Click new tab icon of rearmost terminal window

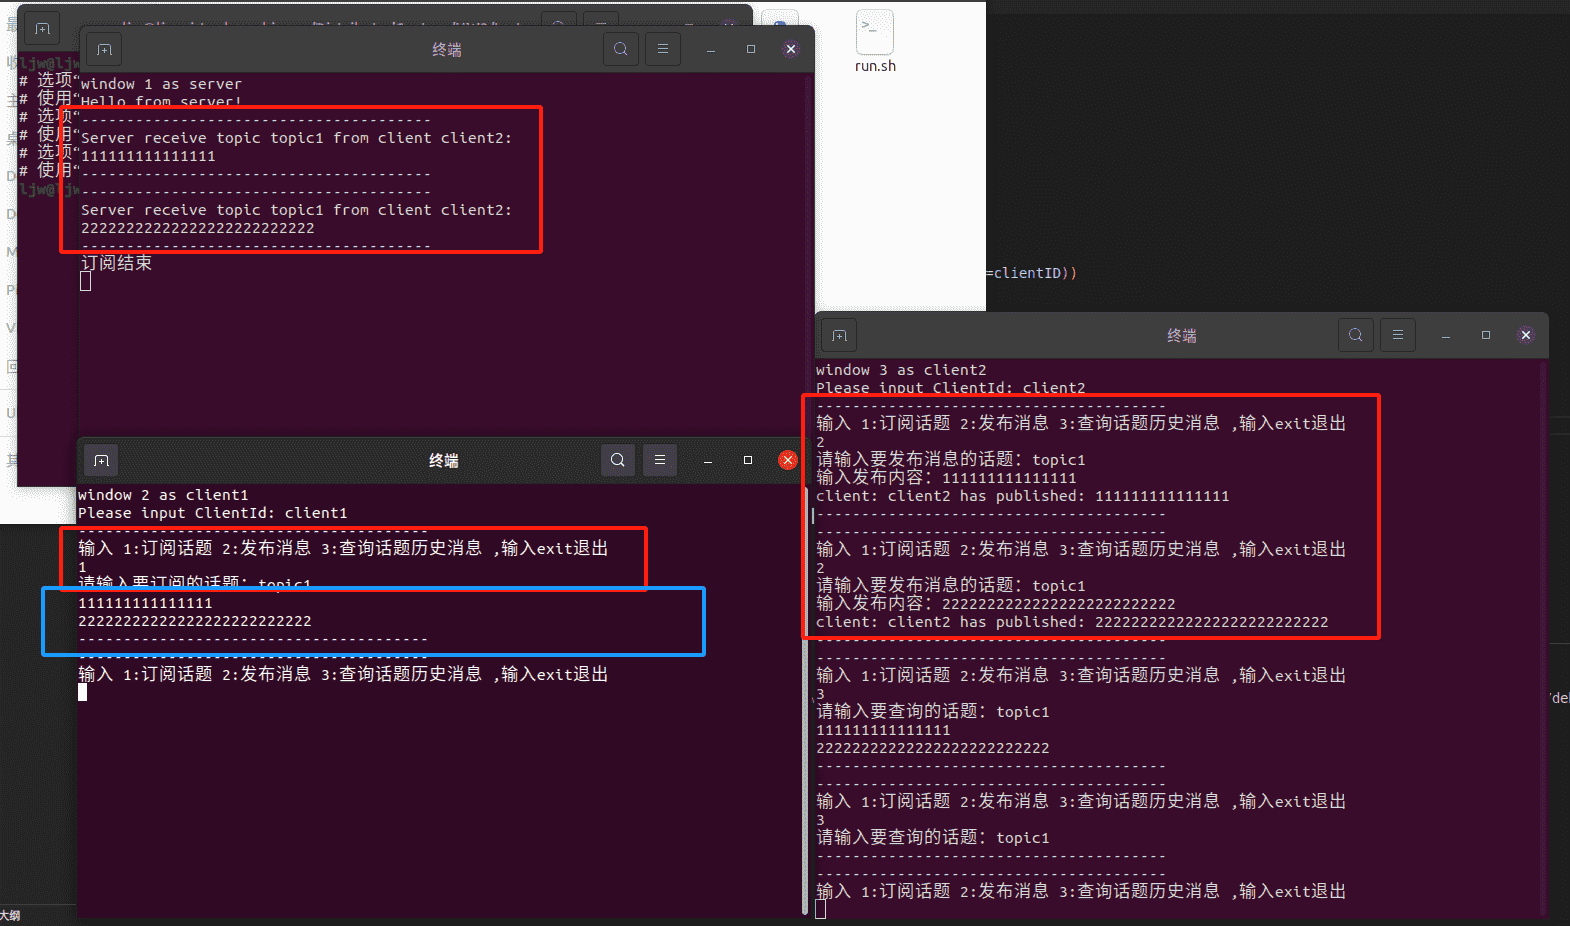[42, 28]
